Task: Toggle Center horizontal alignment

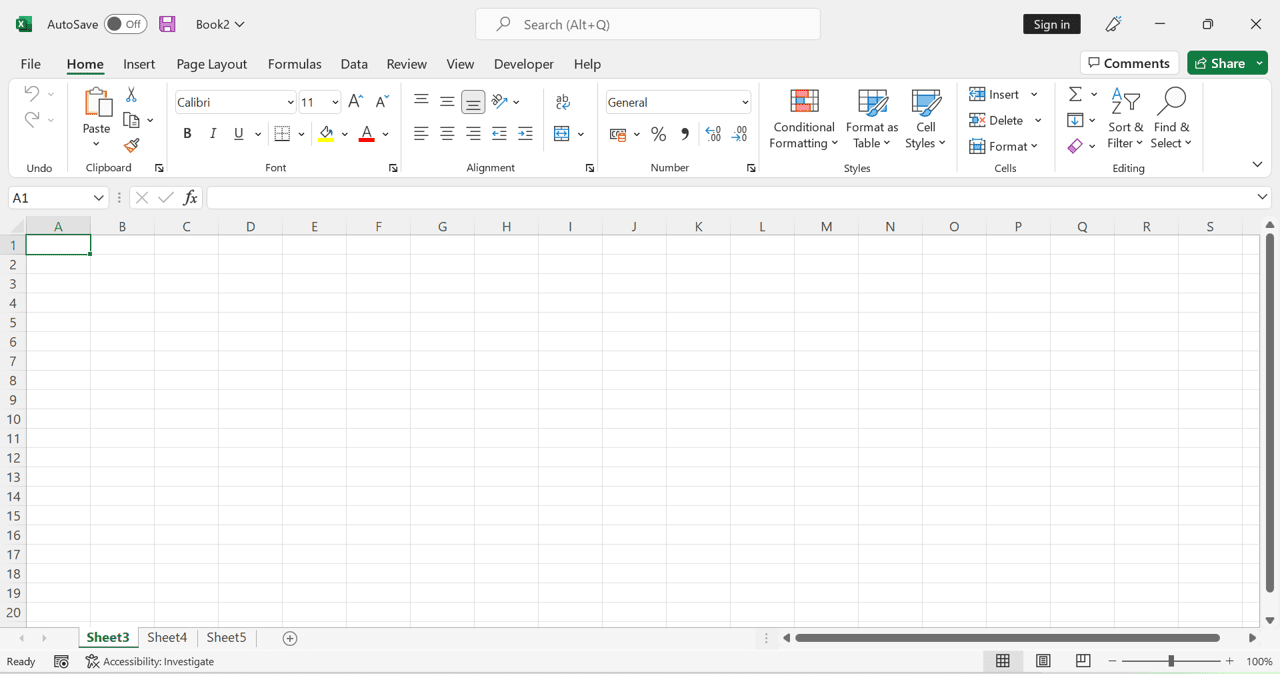Action: pos(447,134)
